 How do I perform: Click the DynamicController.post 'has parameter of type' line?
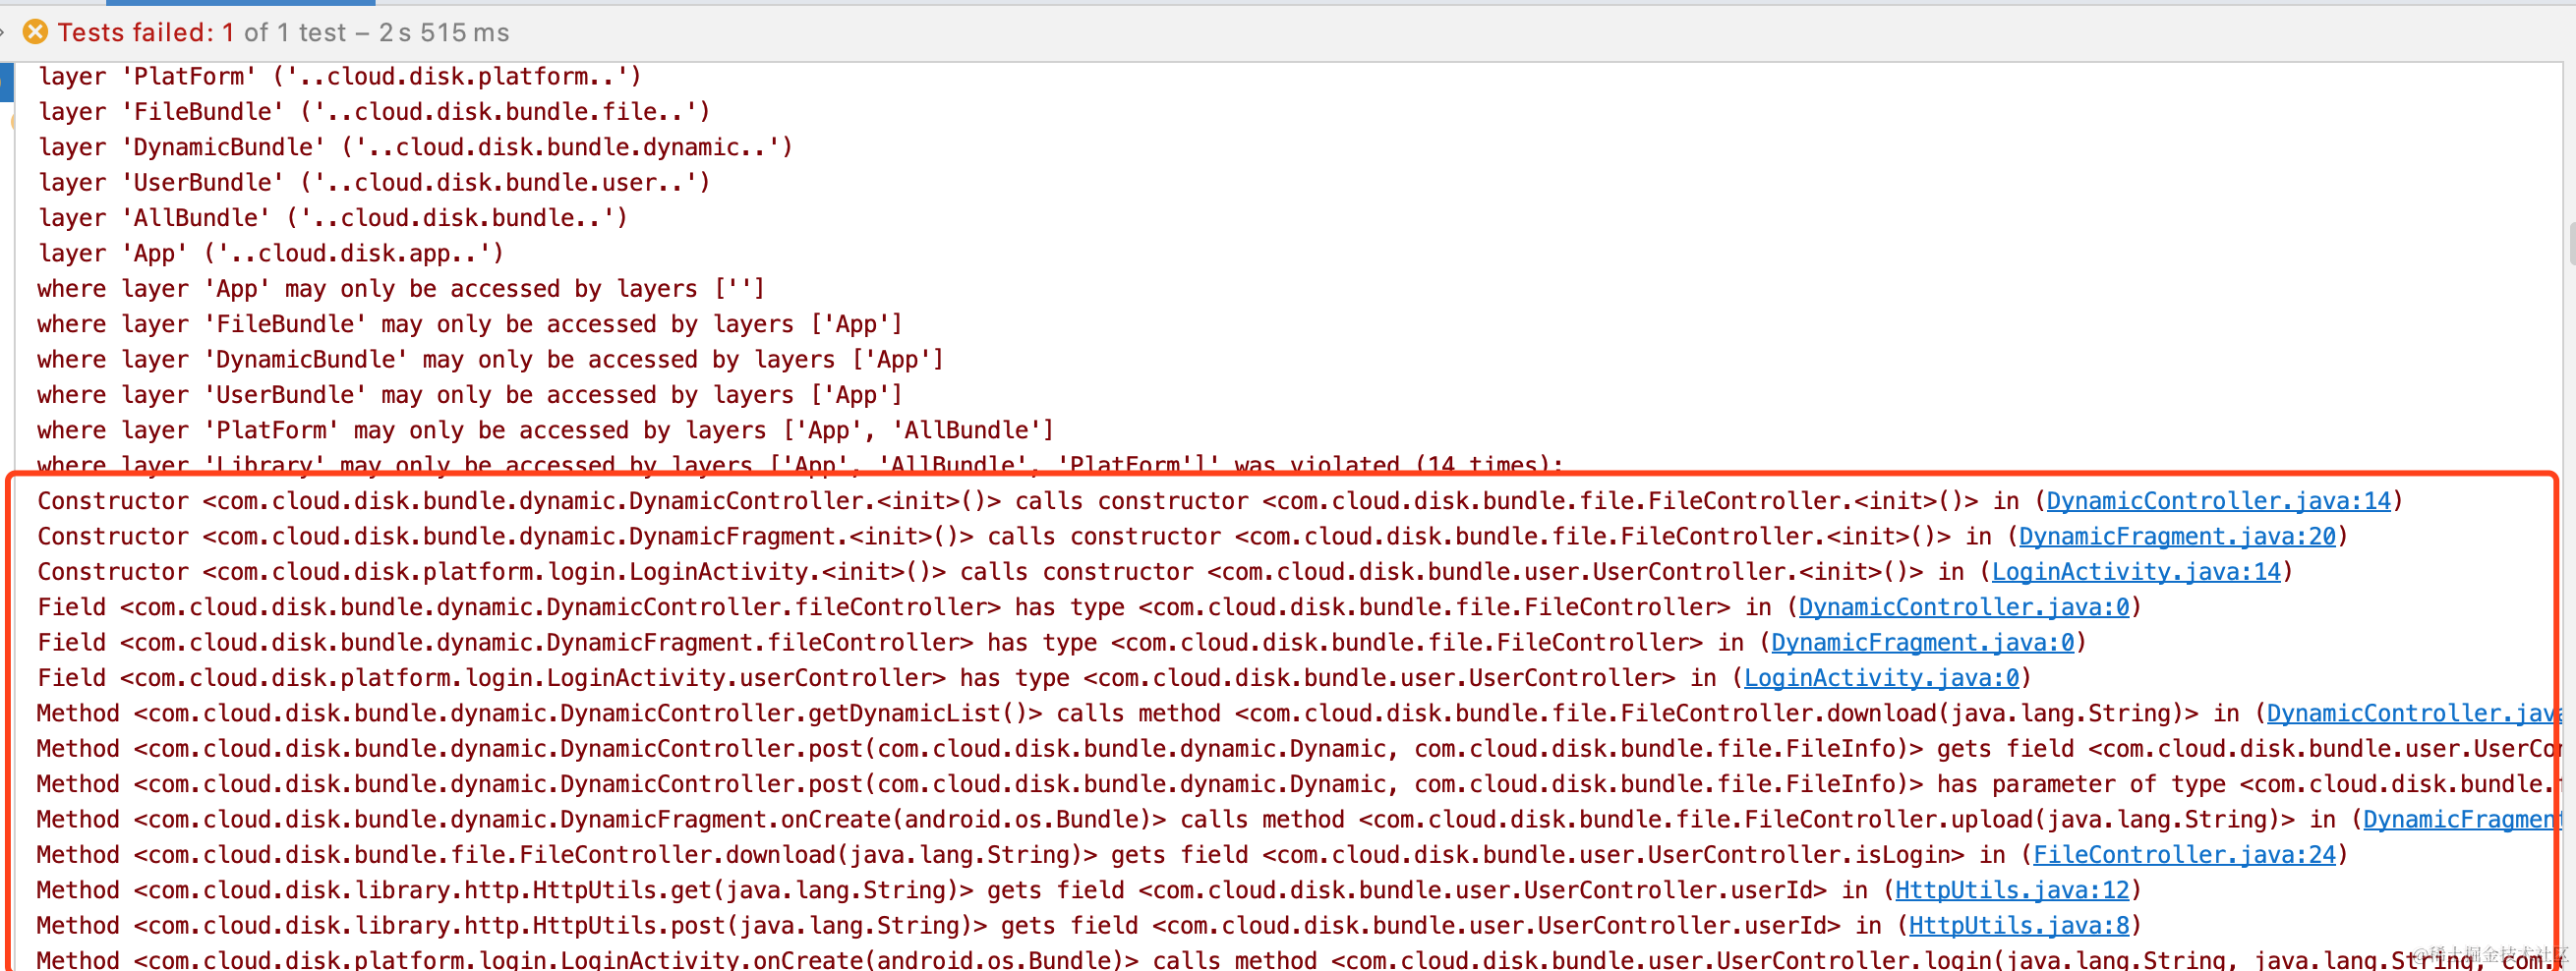pyautogui.click(x=1299, y=785)
